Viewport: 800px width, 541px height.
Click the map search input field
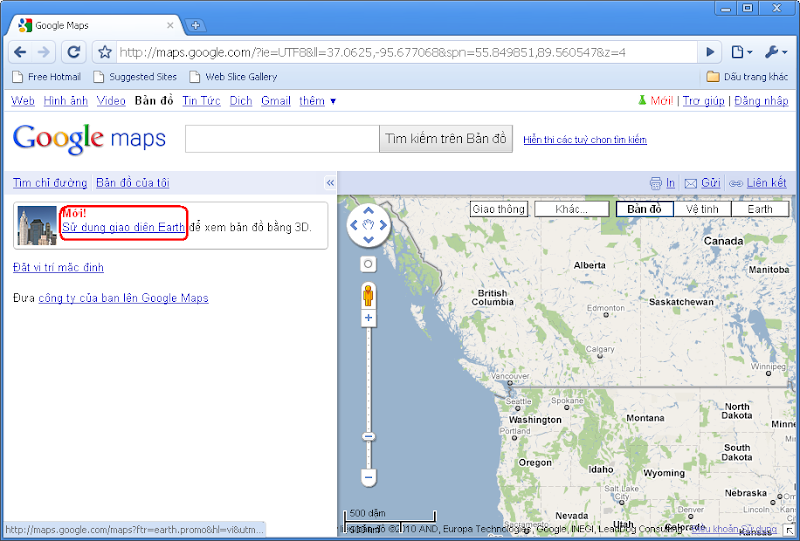coord(282,139)
